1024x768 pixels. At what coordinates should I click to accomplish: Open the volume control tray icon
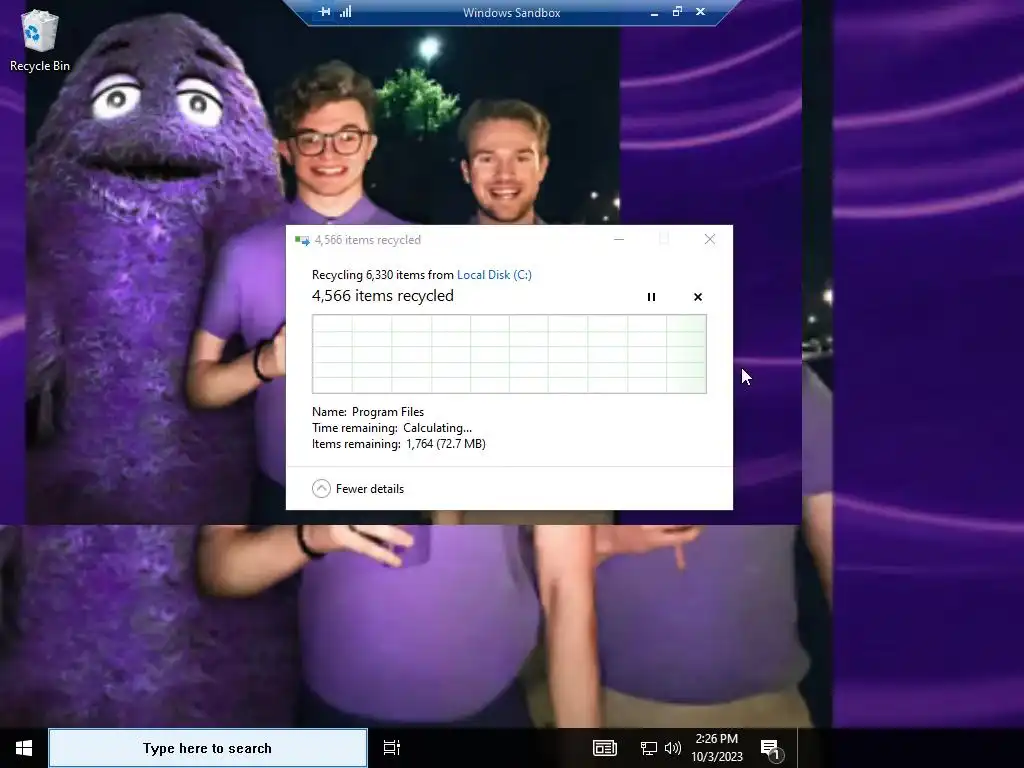673,748
